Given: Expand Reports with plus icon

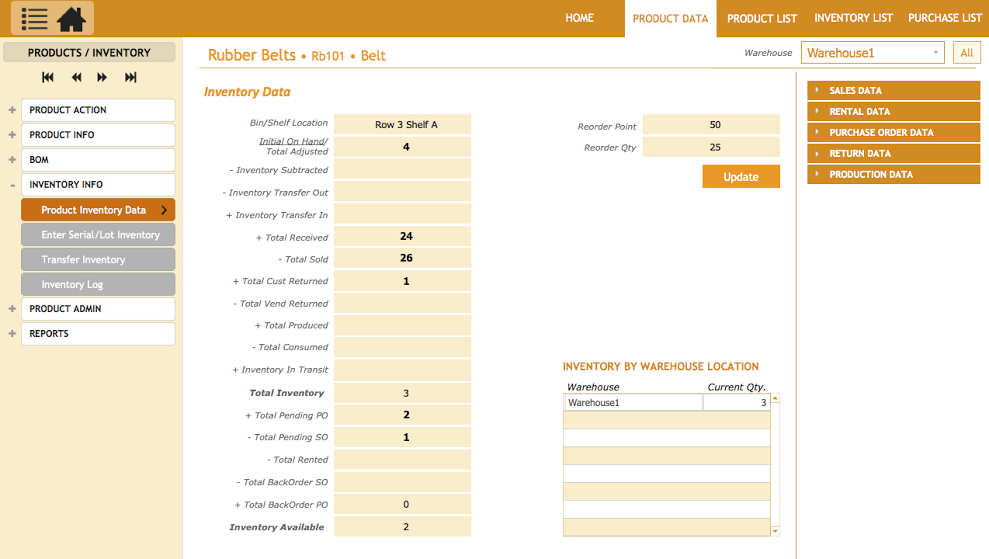Looking at the screenshot, I should pyautogui.click(x=12, y=333).
